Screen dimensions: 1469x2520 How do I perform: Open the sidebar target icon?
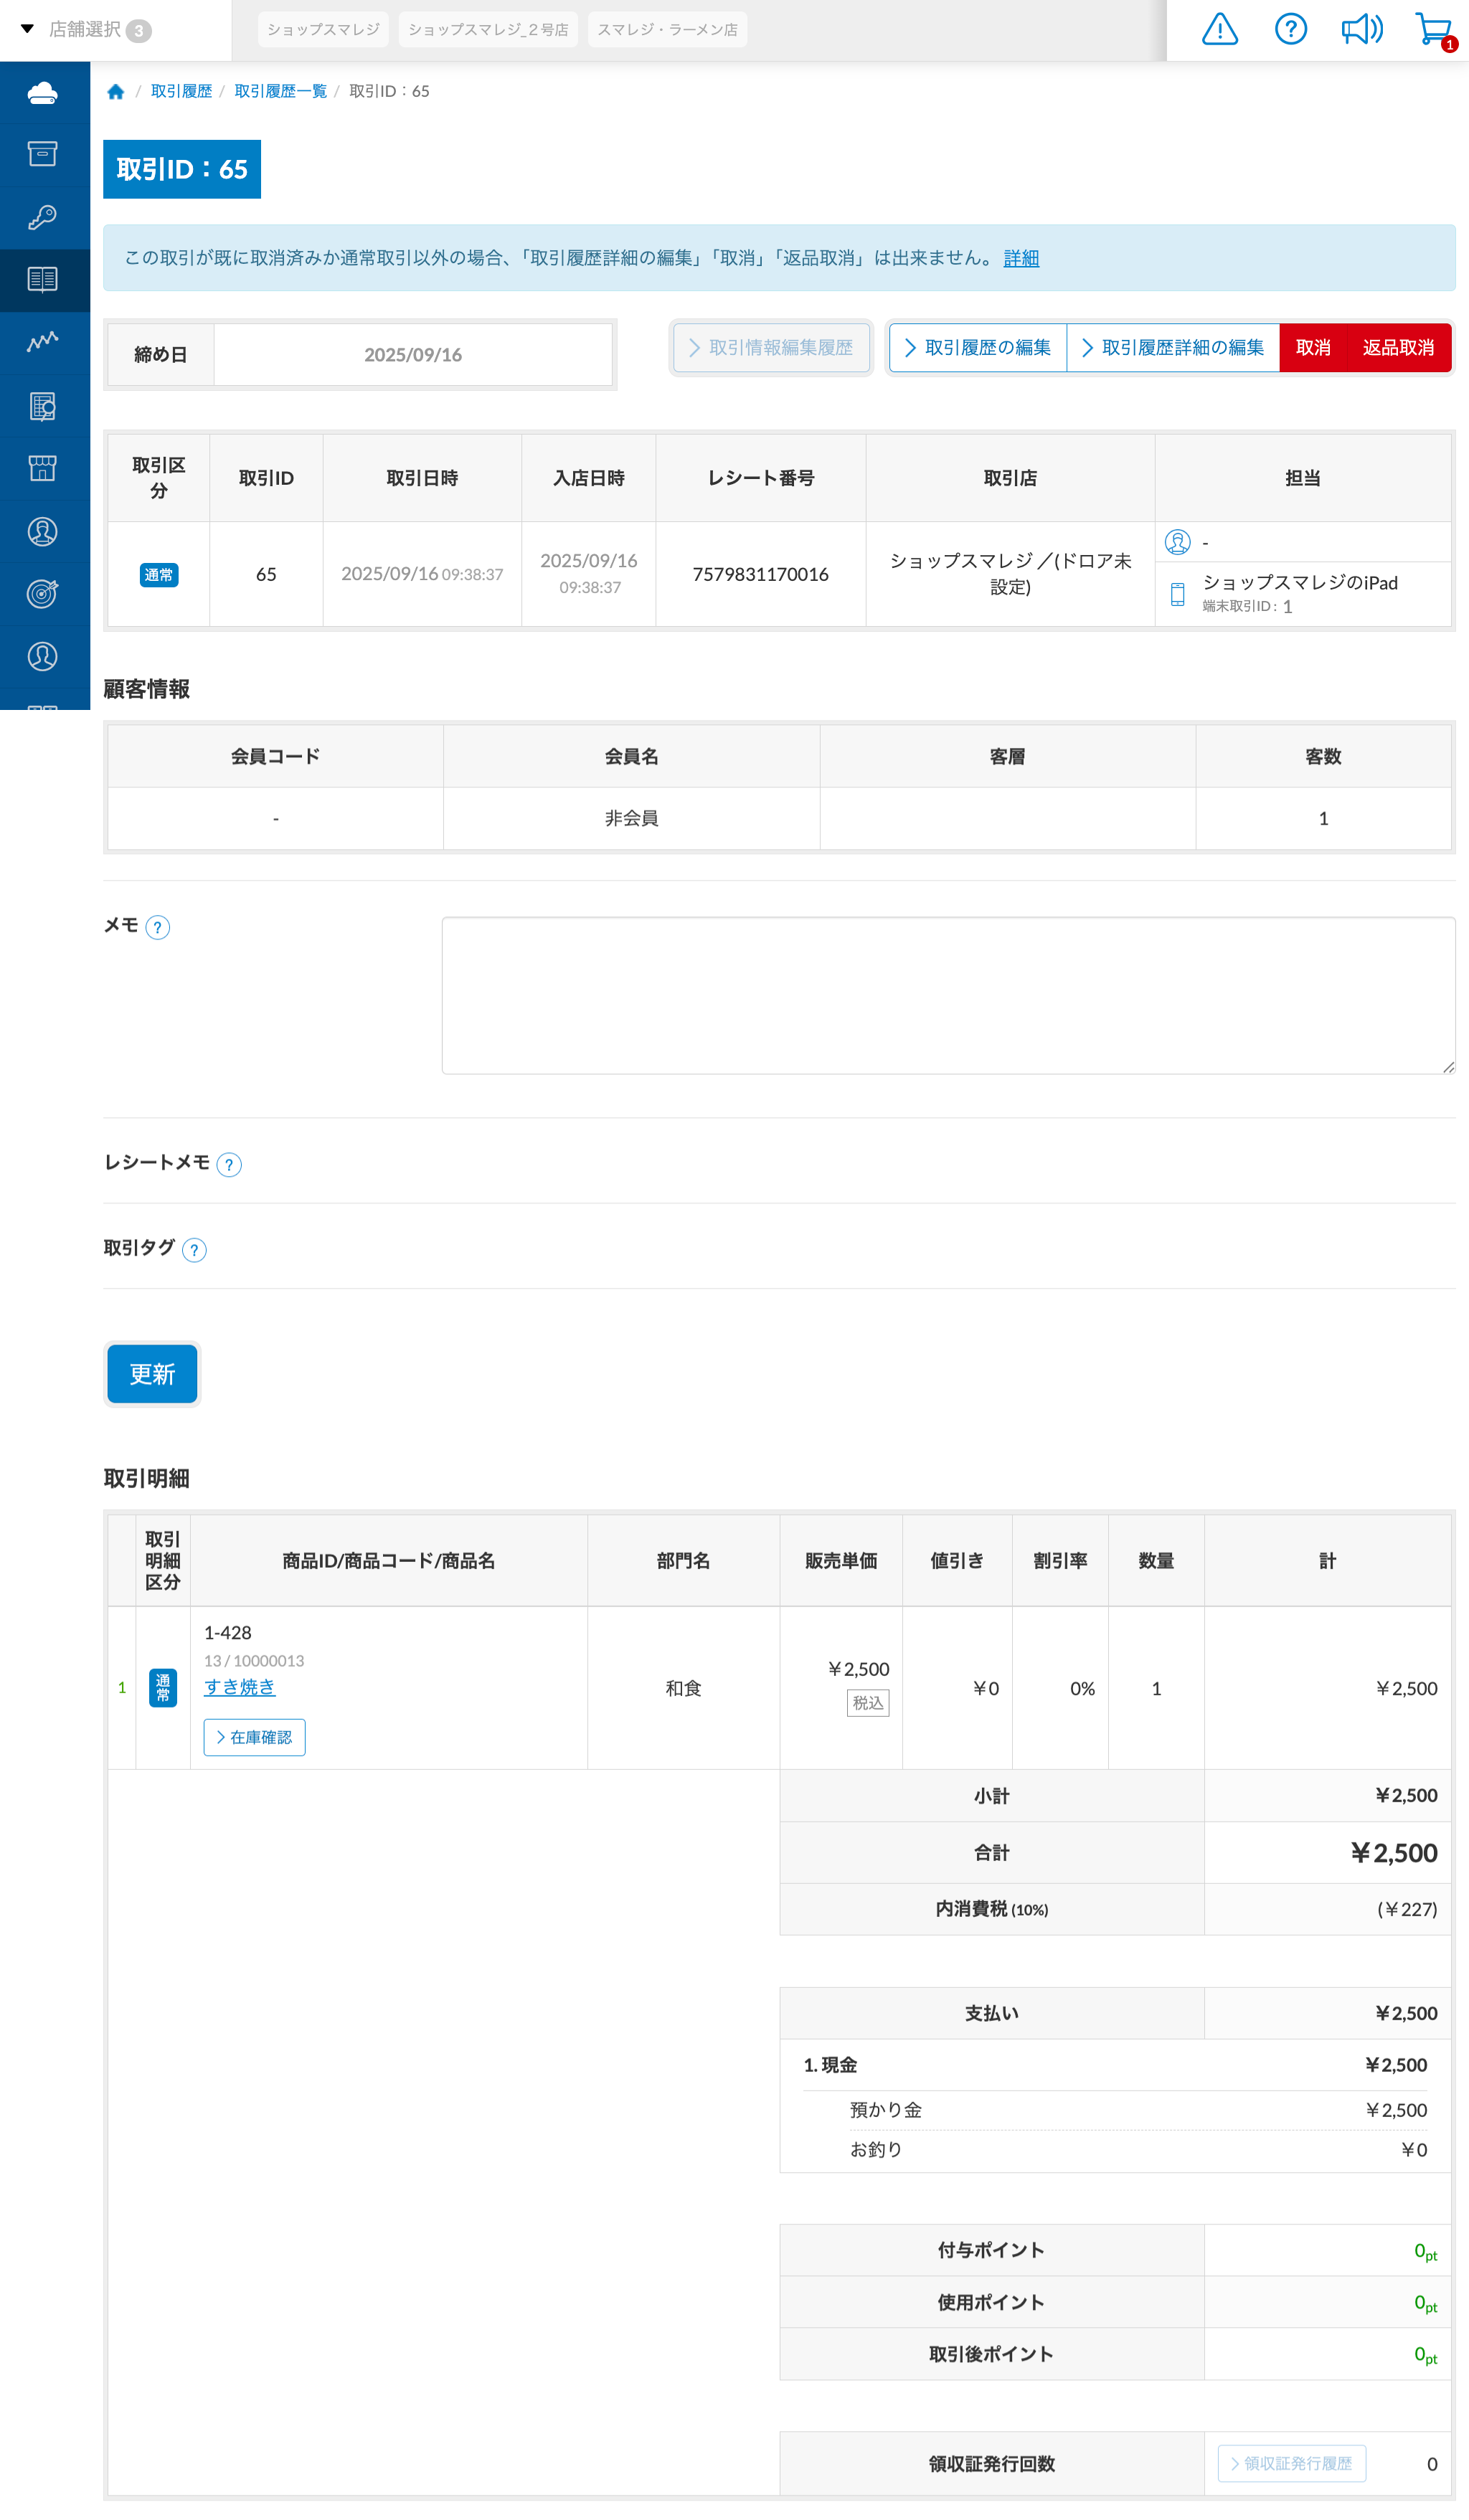pos(43,593)
